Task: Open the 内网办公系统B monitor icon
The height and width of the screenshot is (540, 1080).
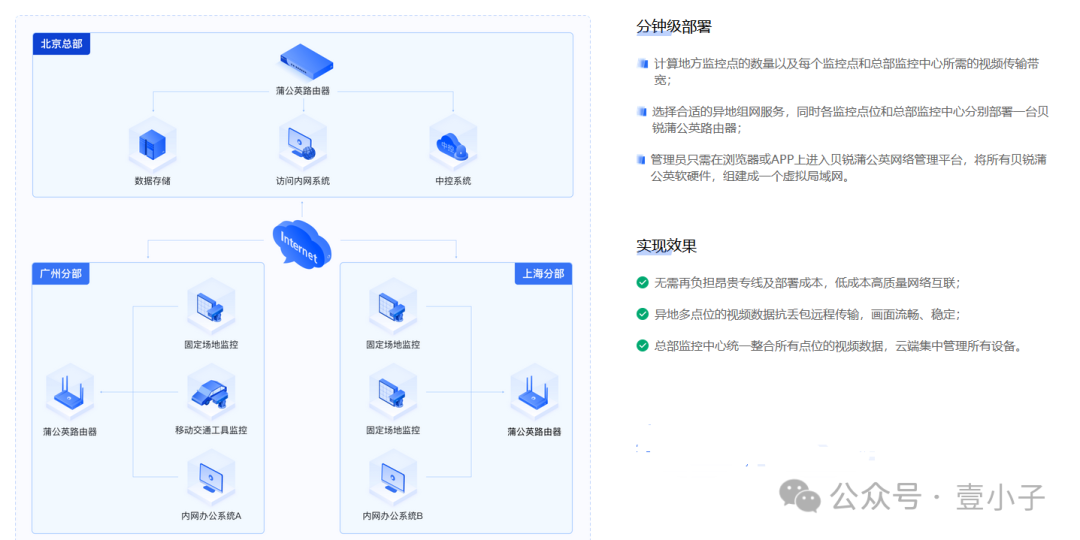Action: (x=393, y=475)
